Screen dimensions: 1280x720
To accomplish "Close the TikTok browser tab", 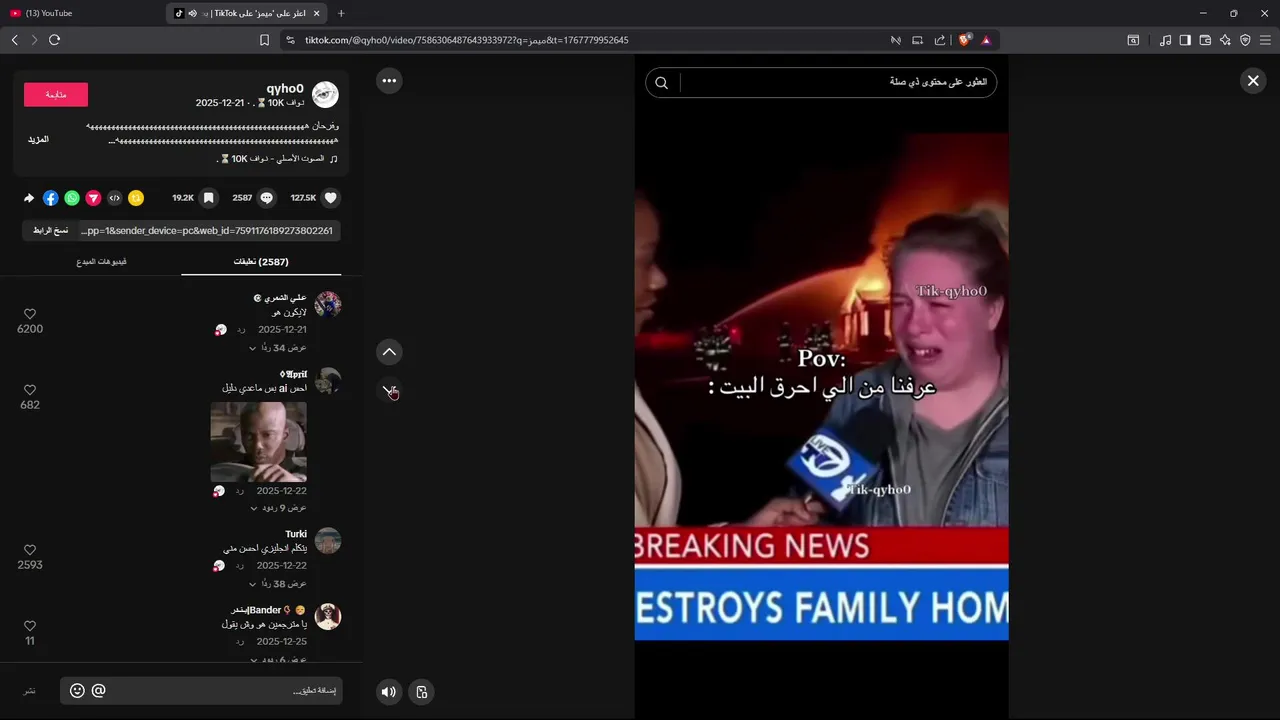I will pos(316,13).
